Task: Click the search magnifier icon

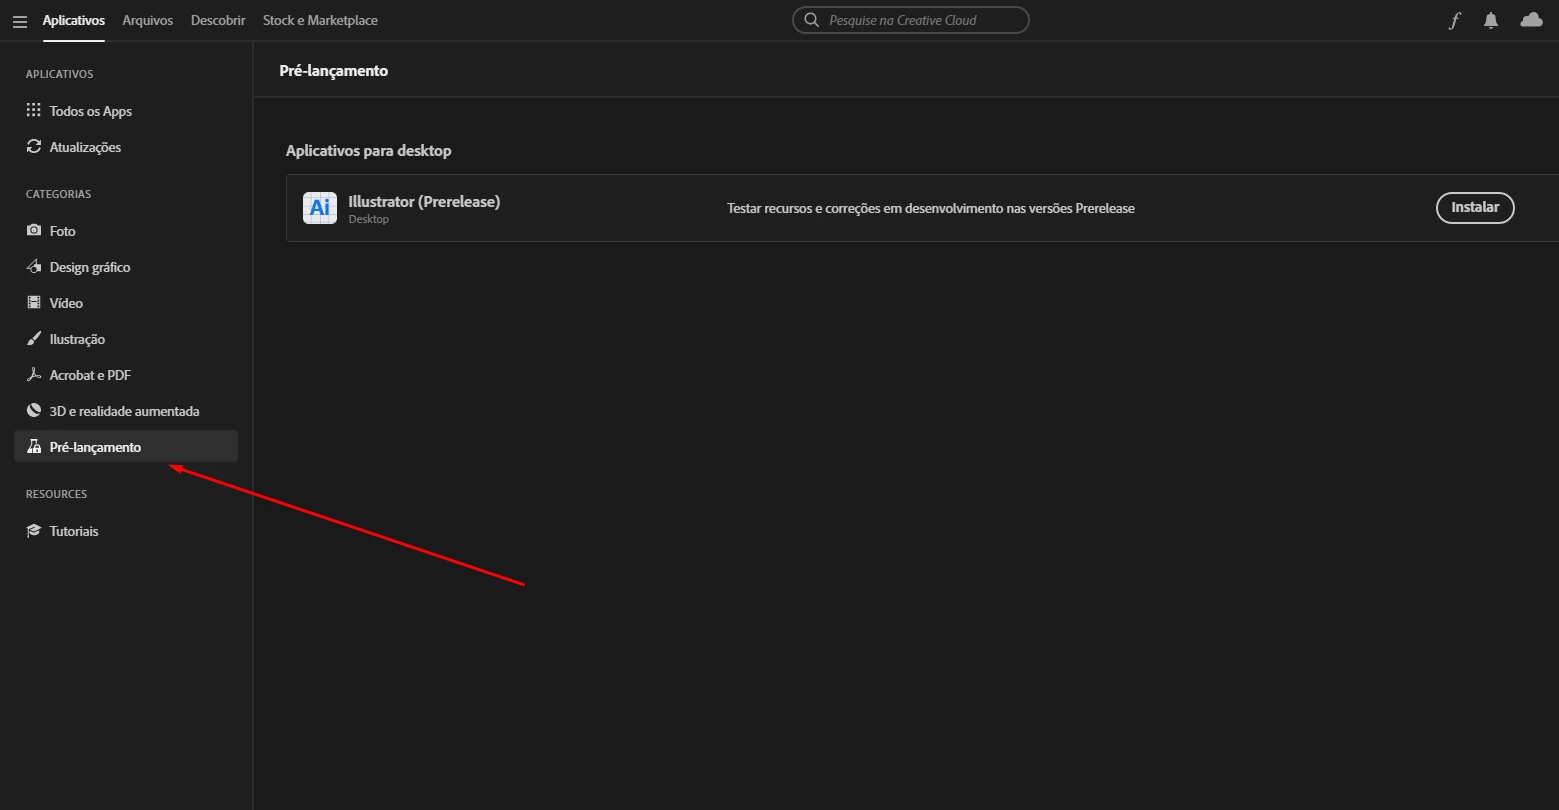Action: [812, 20]
